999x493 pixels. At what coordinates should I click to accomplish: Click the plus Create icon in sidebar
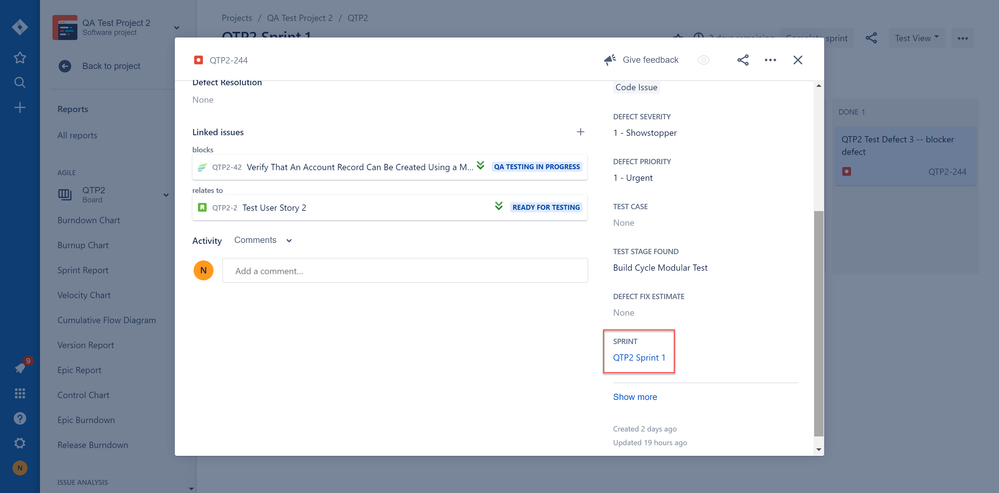coord(20,107)
